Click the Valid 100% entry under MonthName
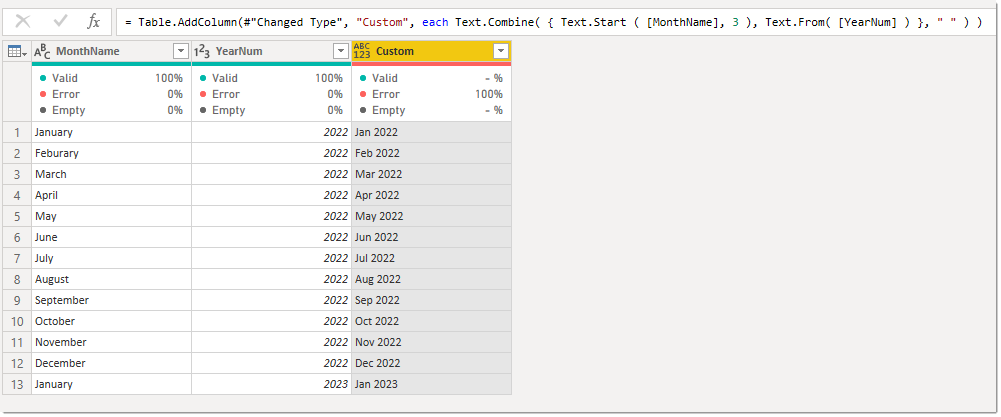Viewport: 1001px width, 417px height. click(111, 78)
